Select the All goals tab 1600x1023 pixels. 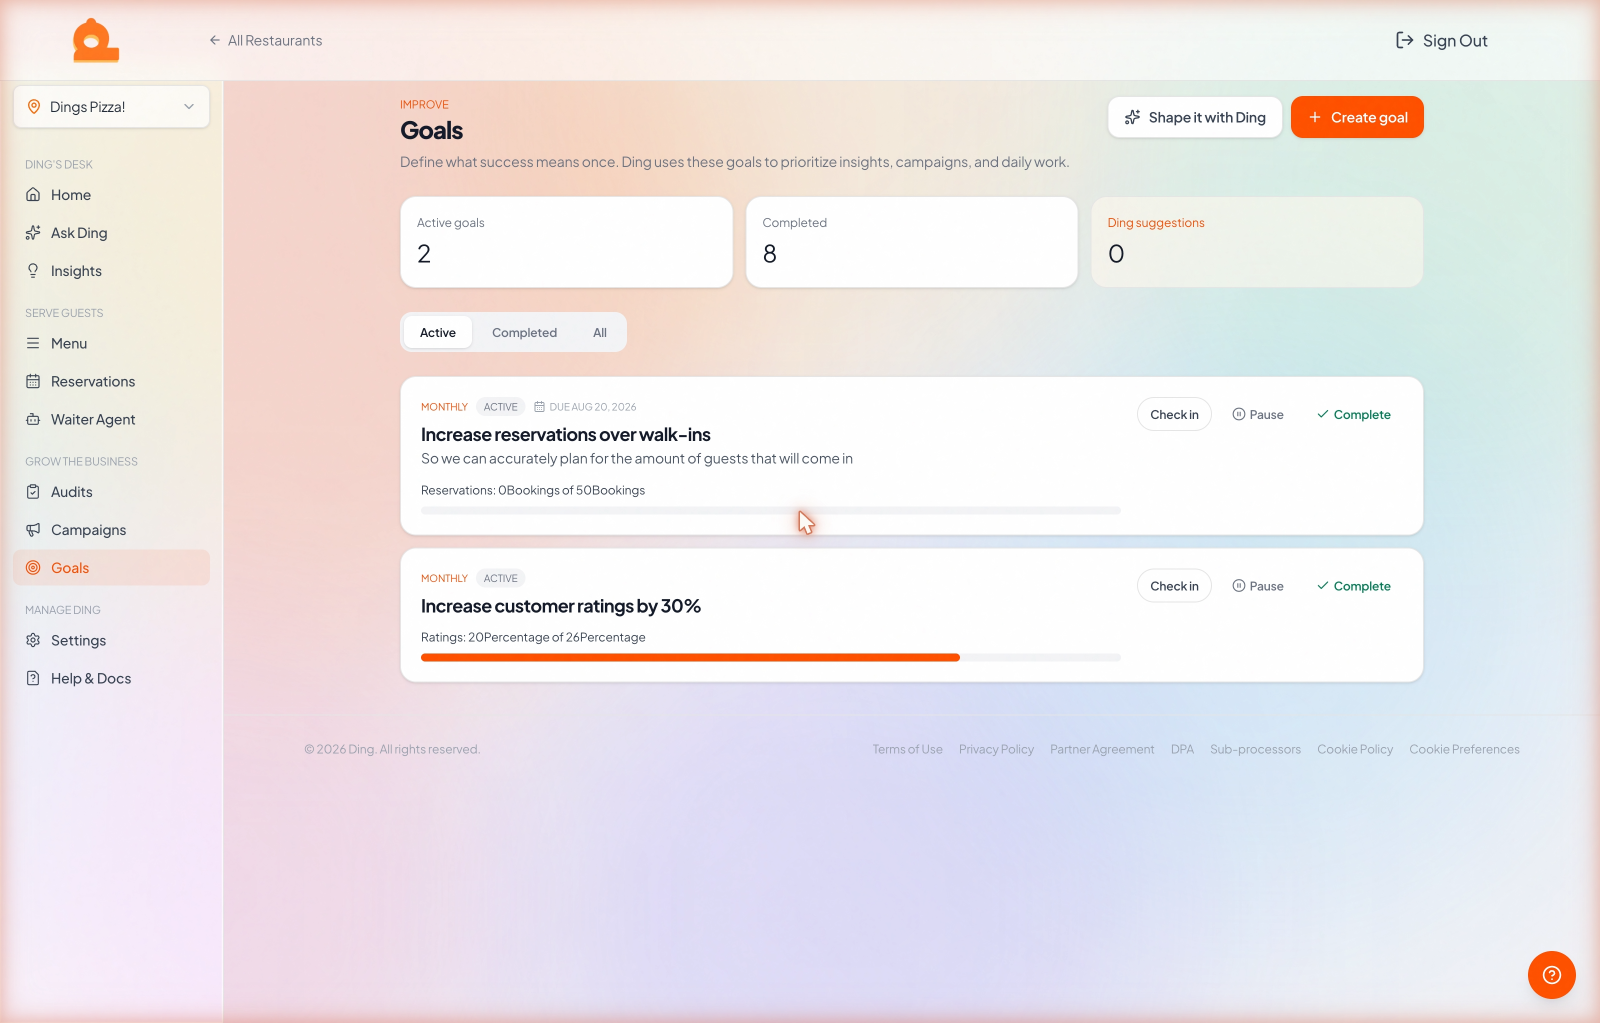600,333
